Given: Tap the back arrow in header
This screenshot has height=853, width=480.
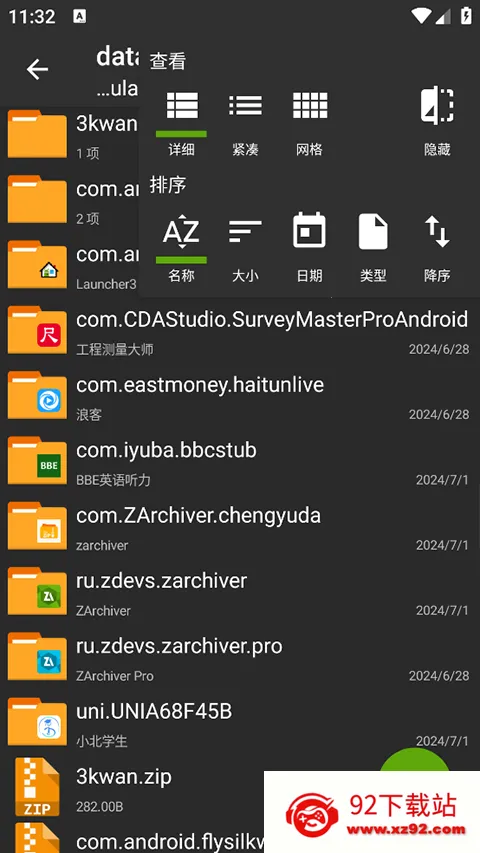Looking at the screenshot, I should 37,69.
